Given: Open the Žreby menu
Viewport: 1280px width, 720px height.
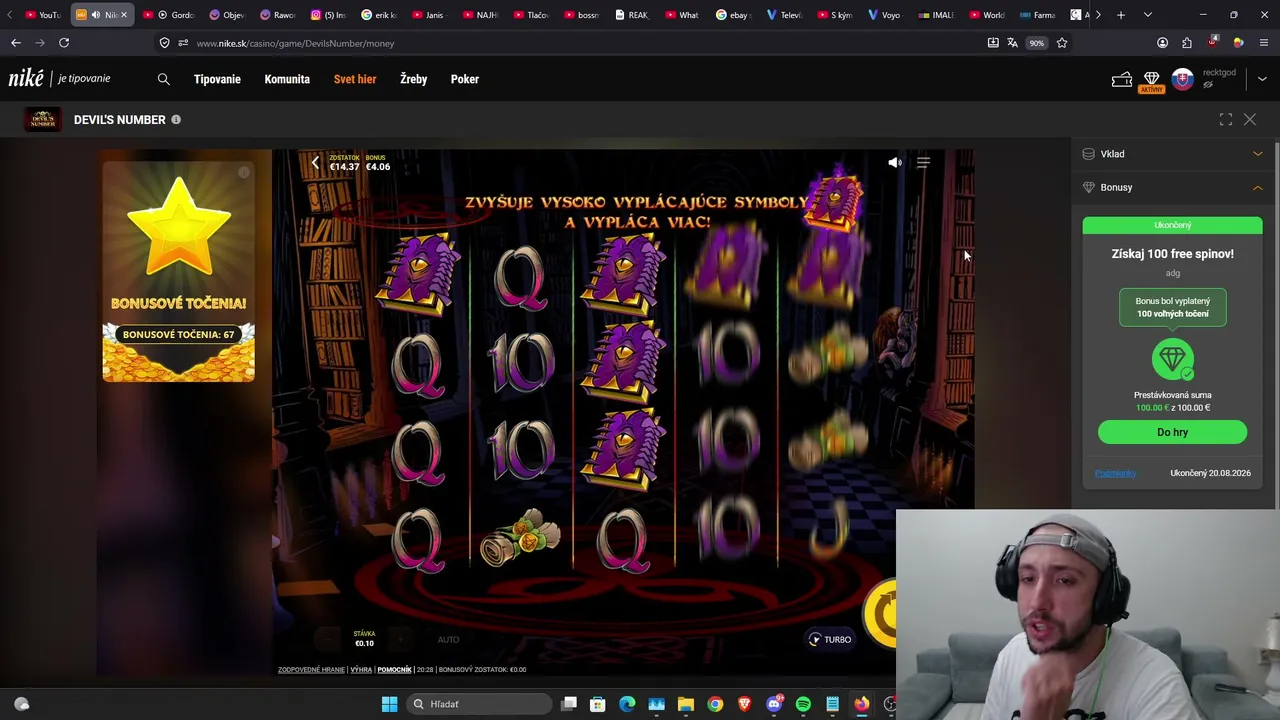Looking at the screenshot, I should tap(413, 79).
